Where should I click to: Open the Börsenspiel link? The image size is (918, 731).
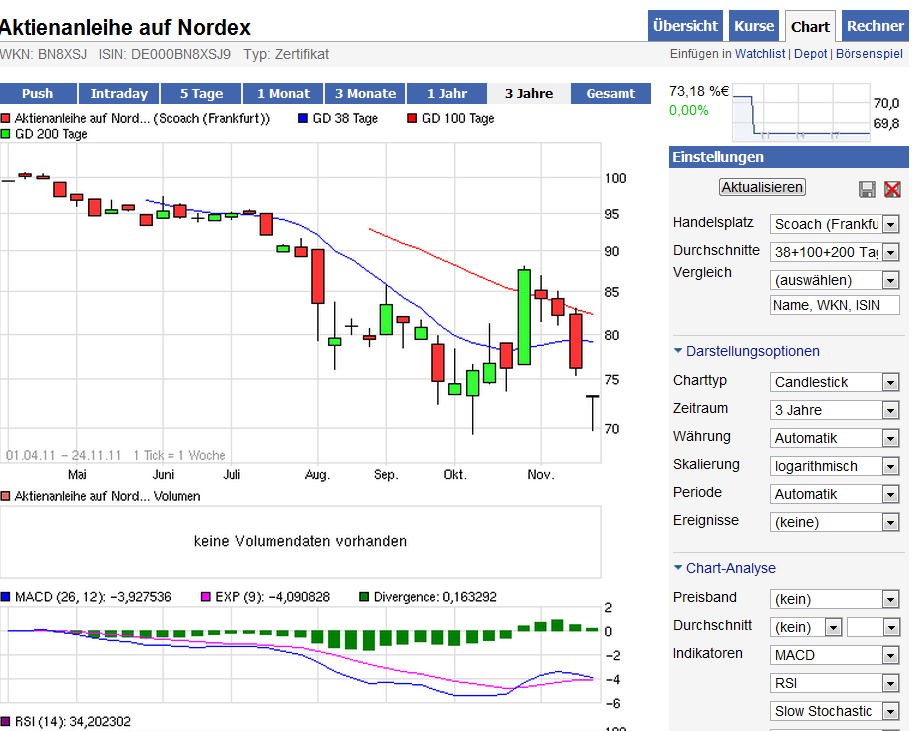pyautogui.click(x=869, y=54)
